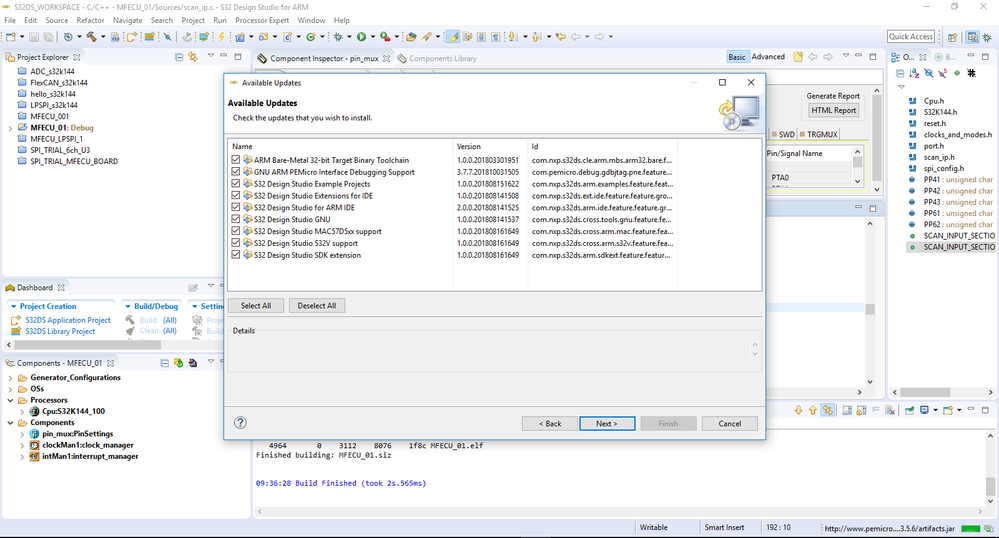Click the Run Last Tool icon in toolbar
Screen dimensions: 999x538
[384, 37]
